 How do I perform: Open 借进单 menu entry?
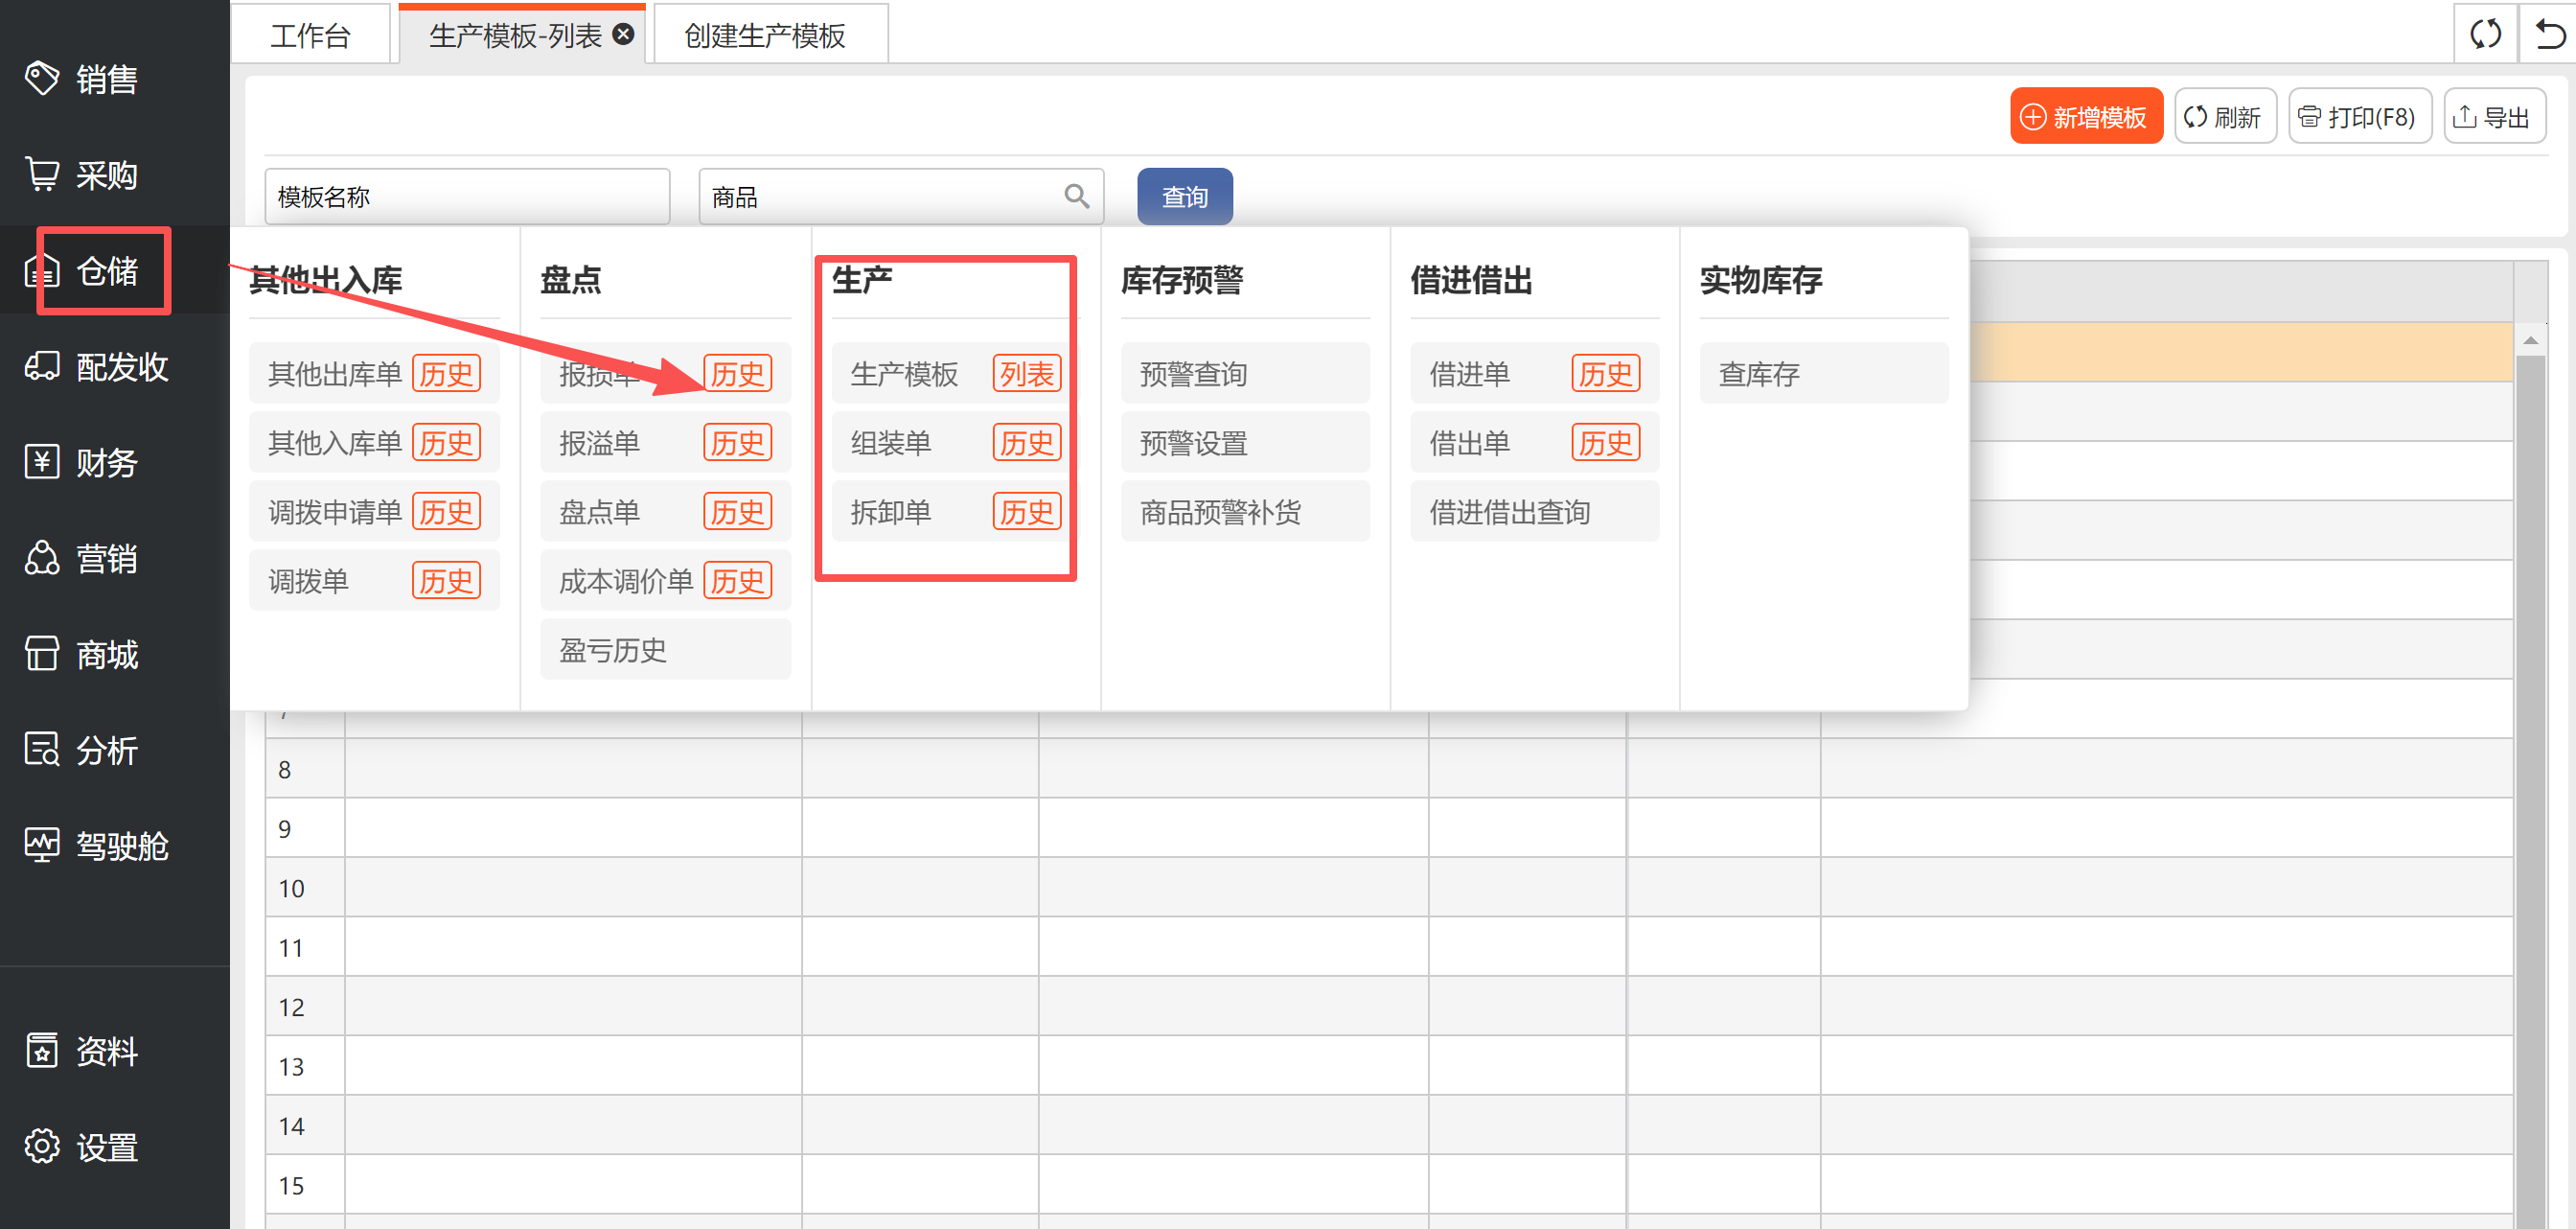pyautogui.click(x=1469, y=374)
